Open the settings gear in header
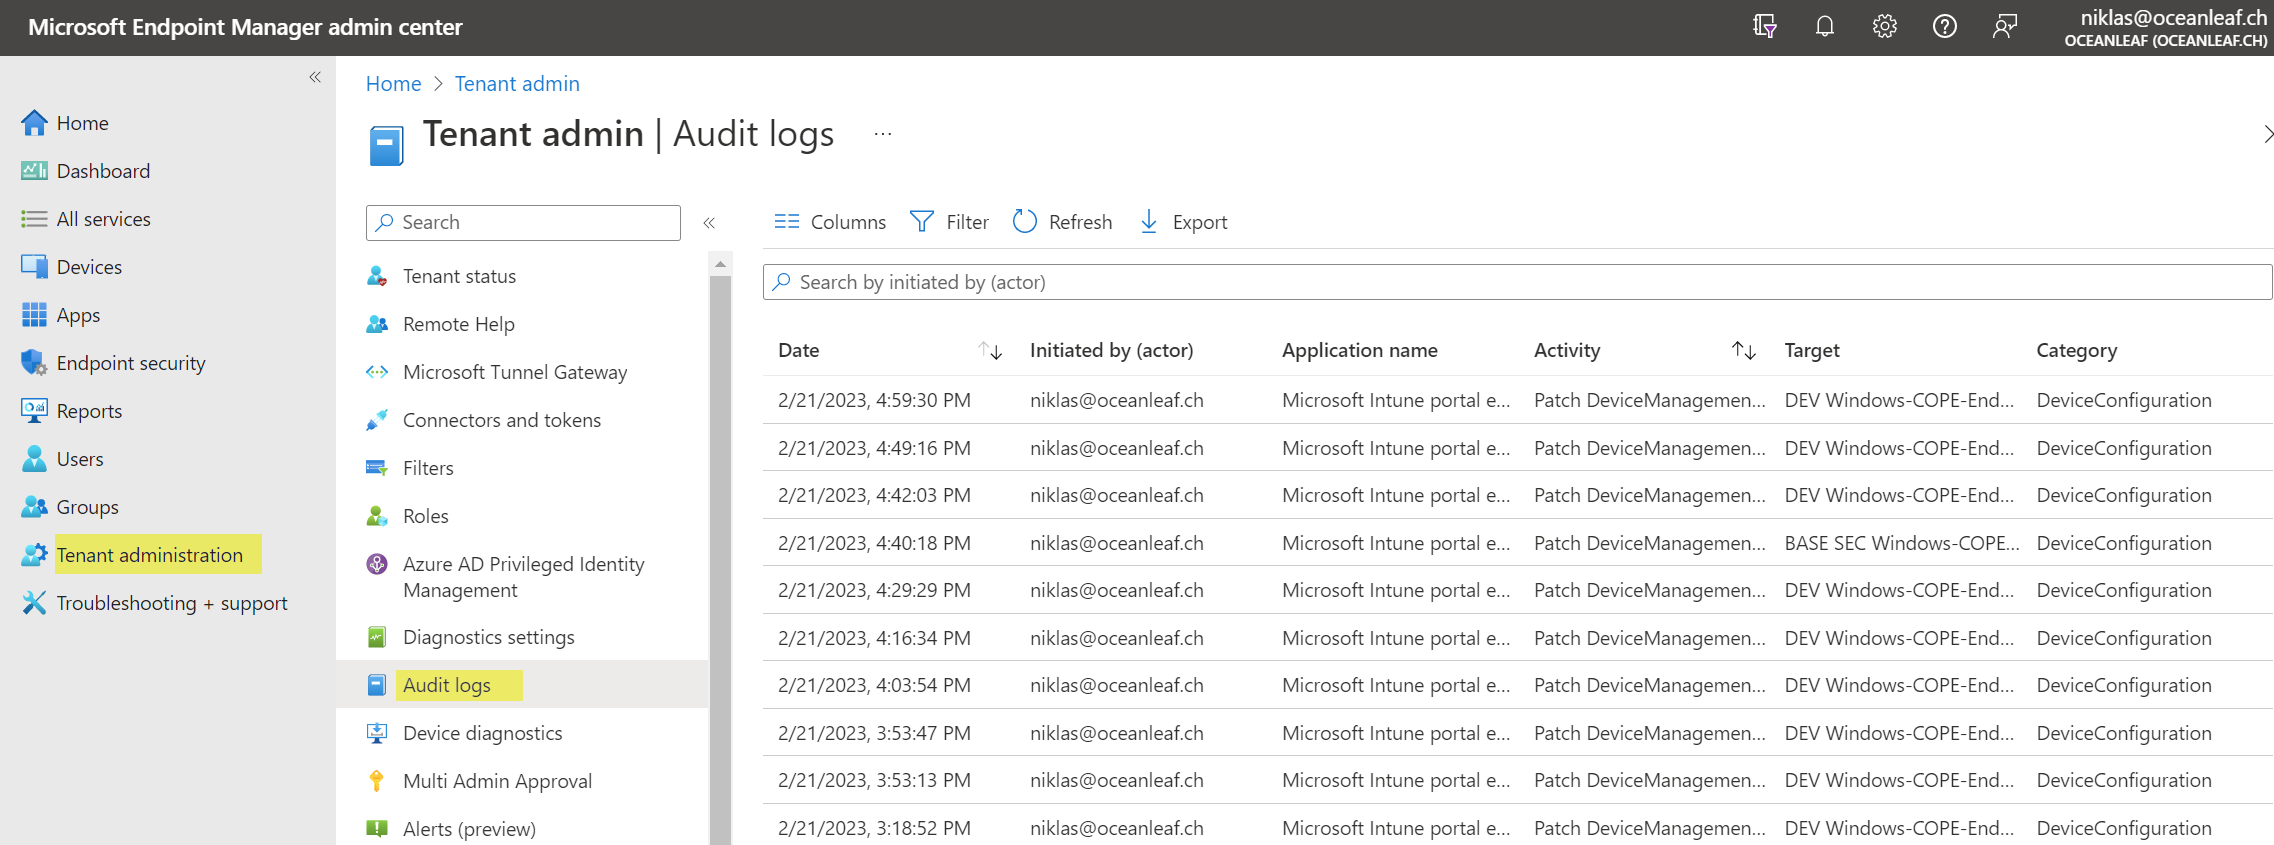The image size is (2274, 845). pyautogui.click(x=1884, y=26)
